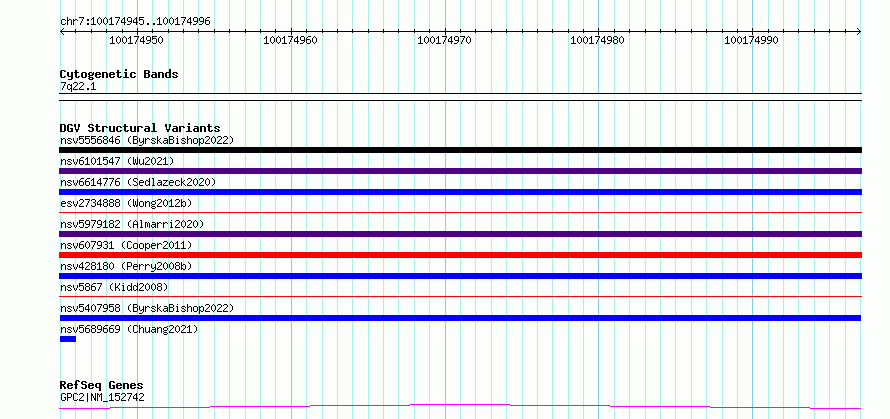This screenshot has height=419, width=890.
Task: Click the purple nsv6101547 variant bar
Action: click(x=460, y=171)
